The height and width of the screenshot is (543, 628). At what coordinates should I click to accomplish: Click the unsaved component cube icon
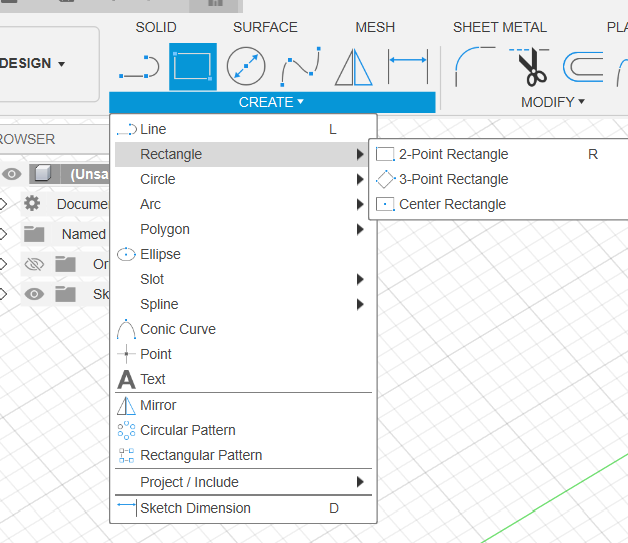click(x=43, y=173)
